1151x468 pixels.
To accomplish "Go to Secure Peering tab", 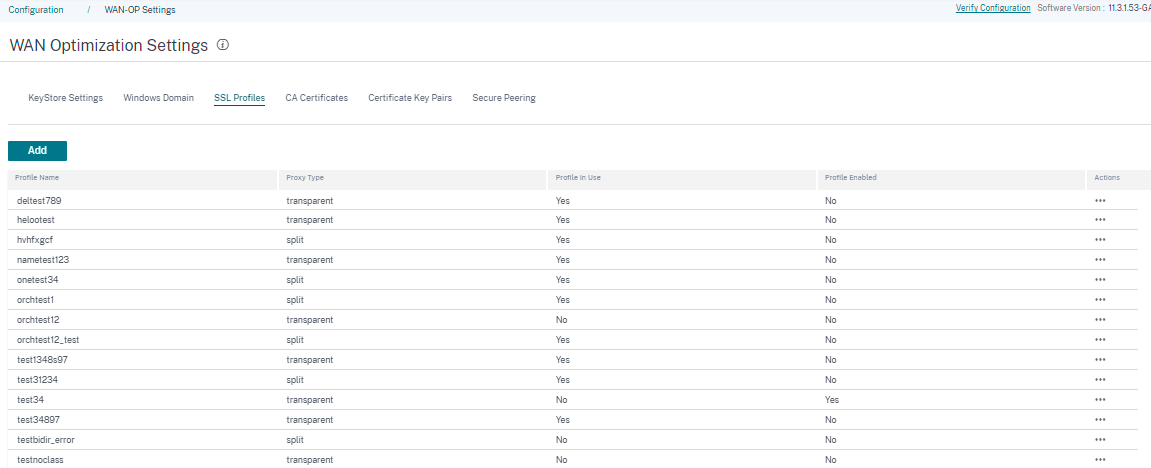I will 504,98.
